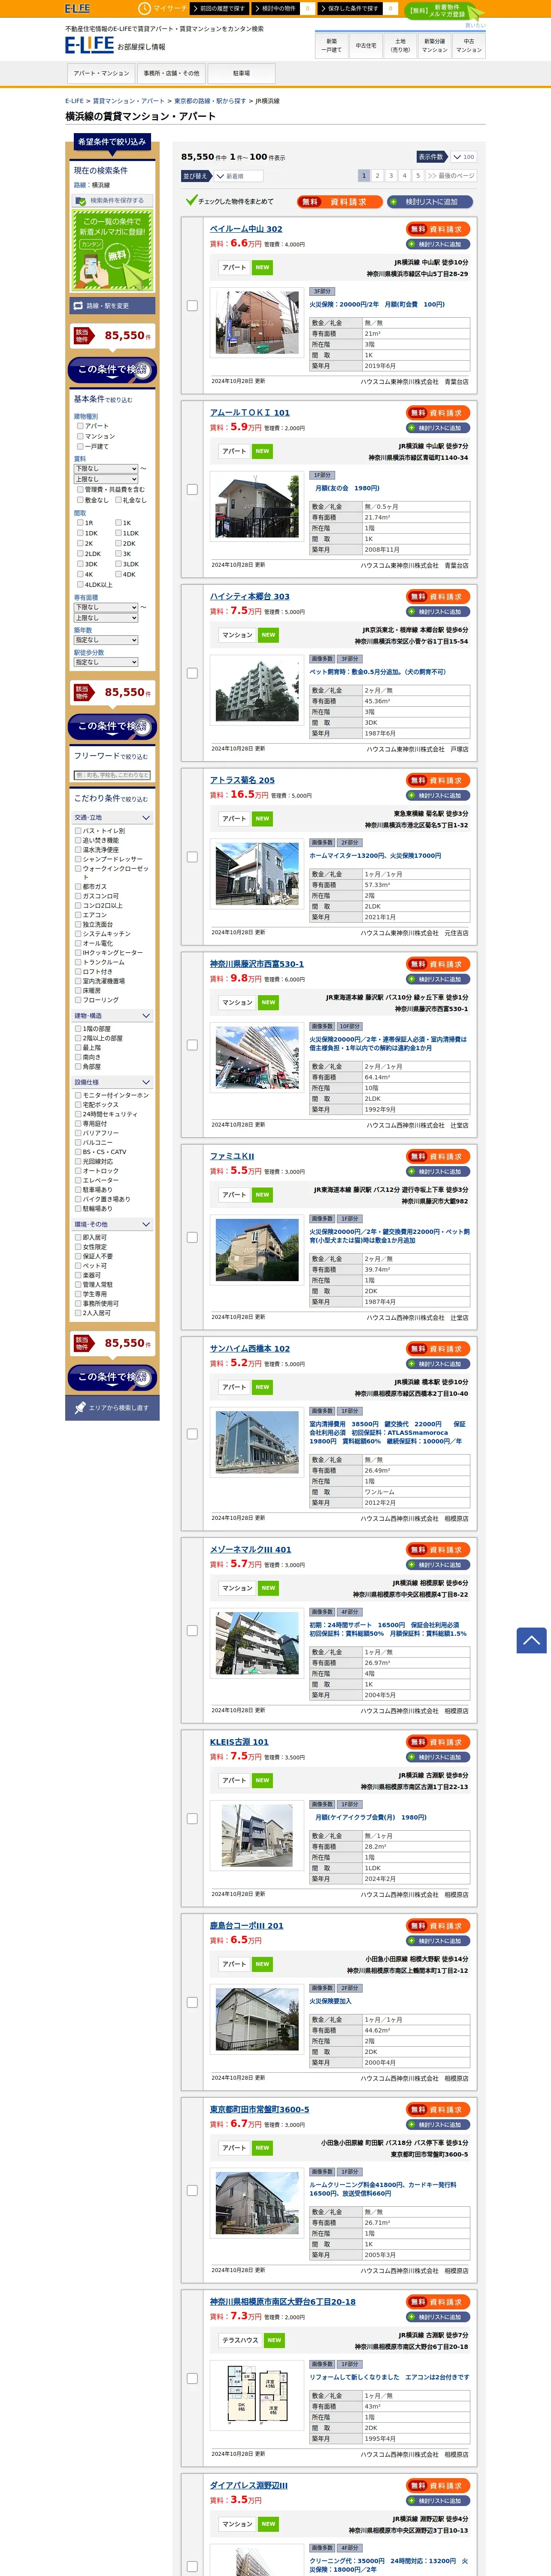Viewport: 551px width, 2576px height.
Task: Open 新築一戸建て in header navigation
Action: [332, 45]
